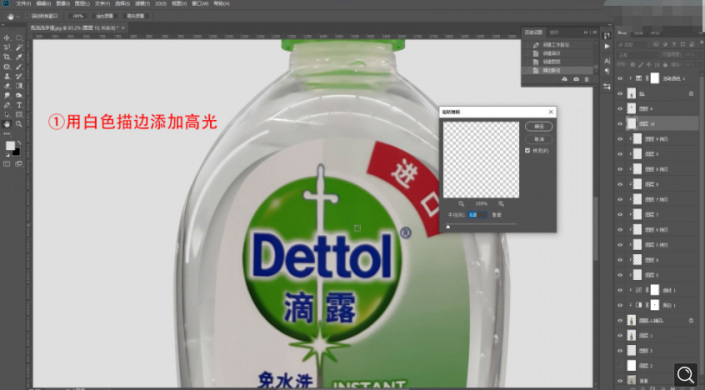
Task: Zoom out the Gaussian Blur preview
Action: (461, 204)
